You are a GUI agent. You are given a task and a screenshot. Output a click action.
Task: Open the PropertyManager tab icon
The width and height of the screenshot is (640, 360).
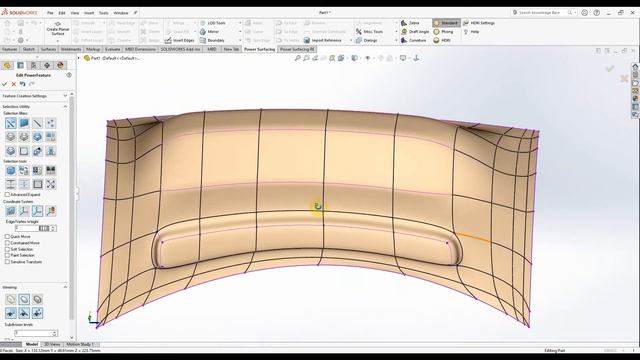coord(20,65)
